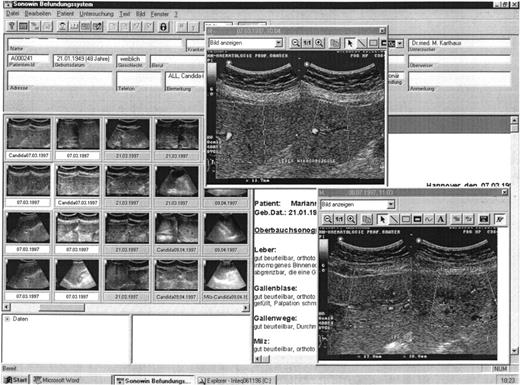This screenshot has height=385, width=520.
Task: Click save/disk icon in lower image window toolbar
Action: tap(484, 219)
